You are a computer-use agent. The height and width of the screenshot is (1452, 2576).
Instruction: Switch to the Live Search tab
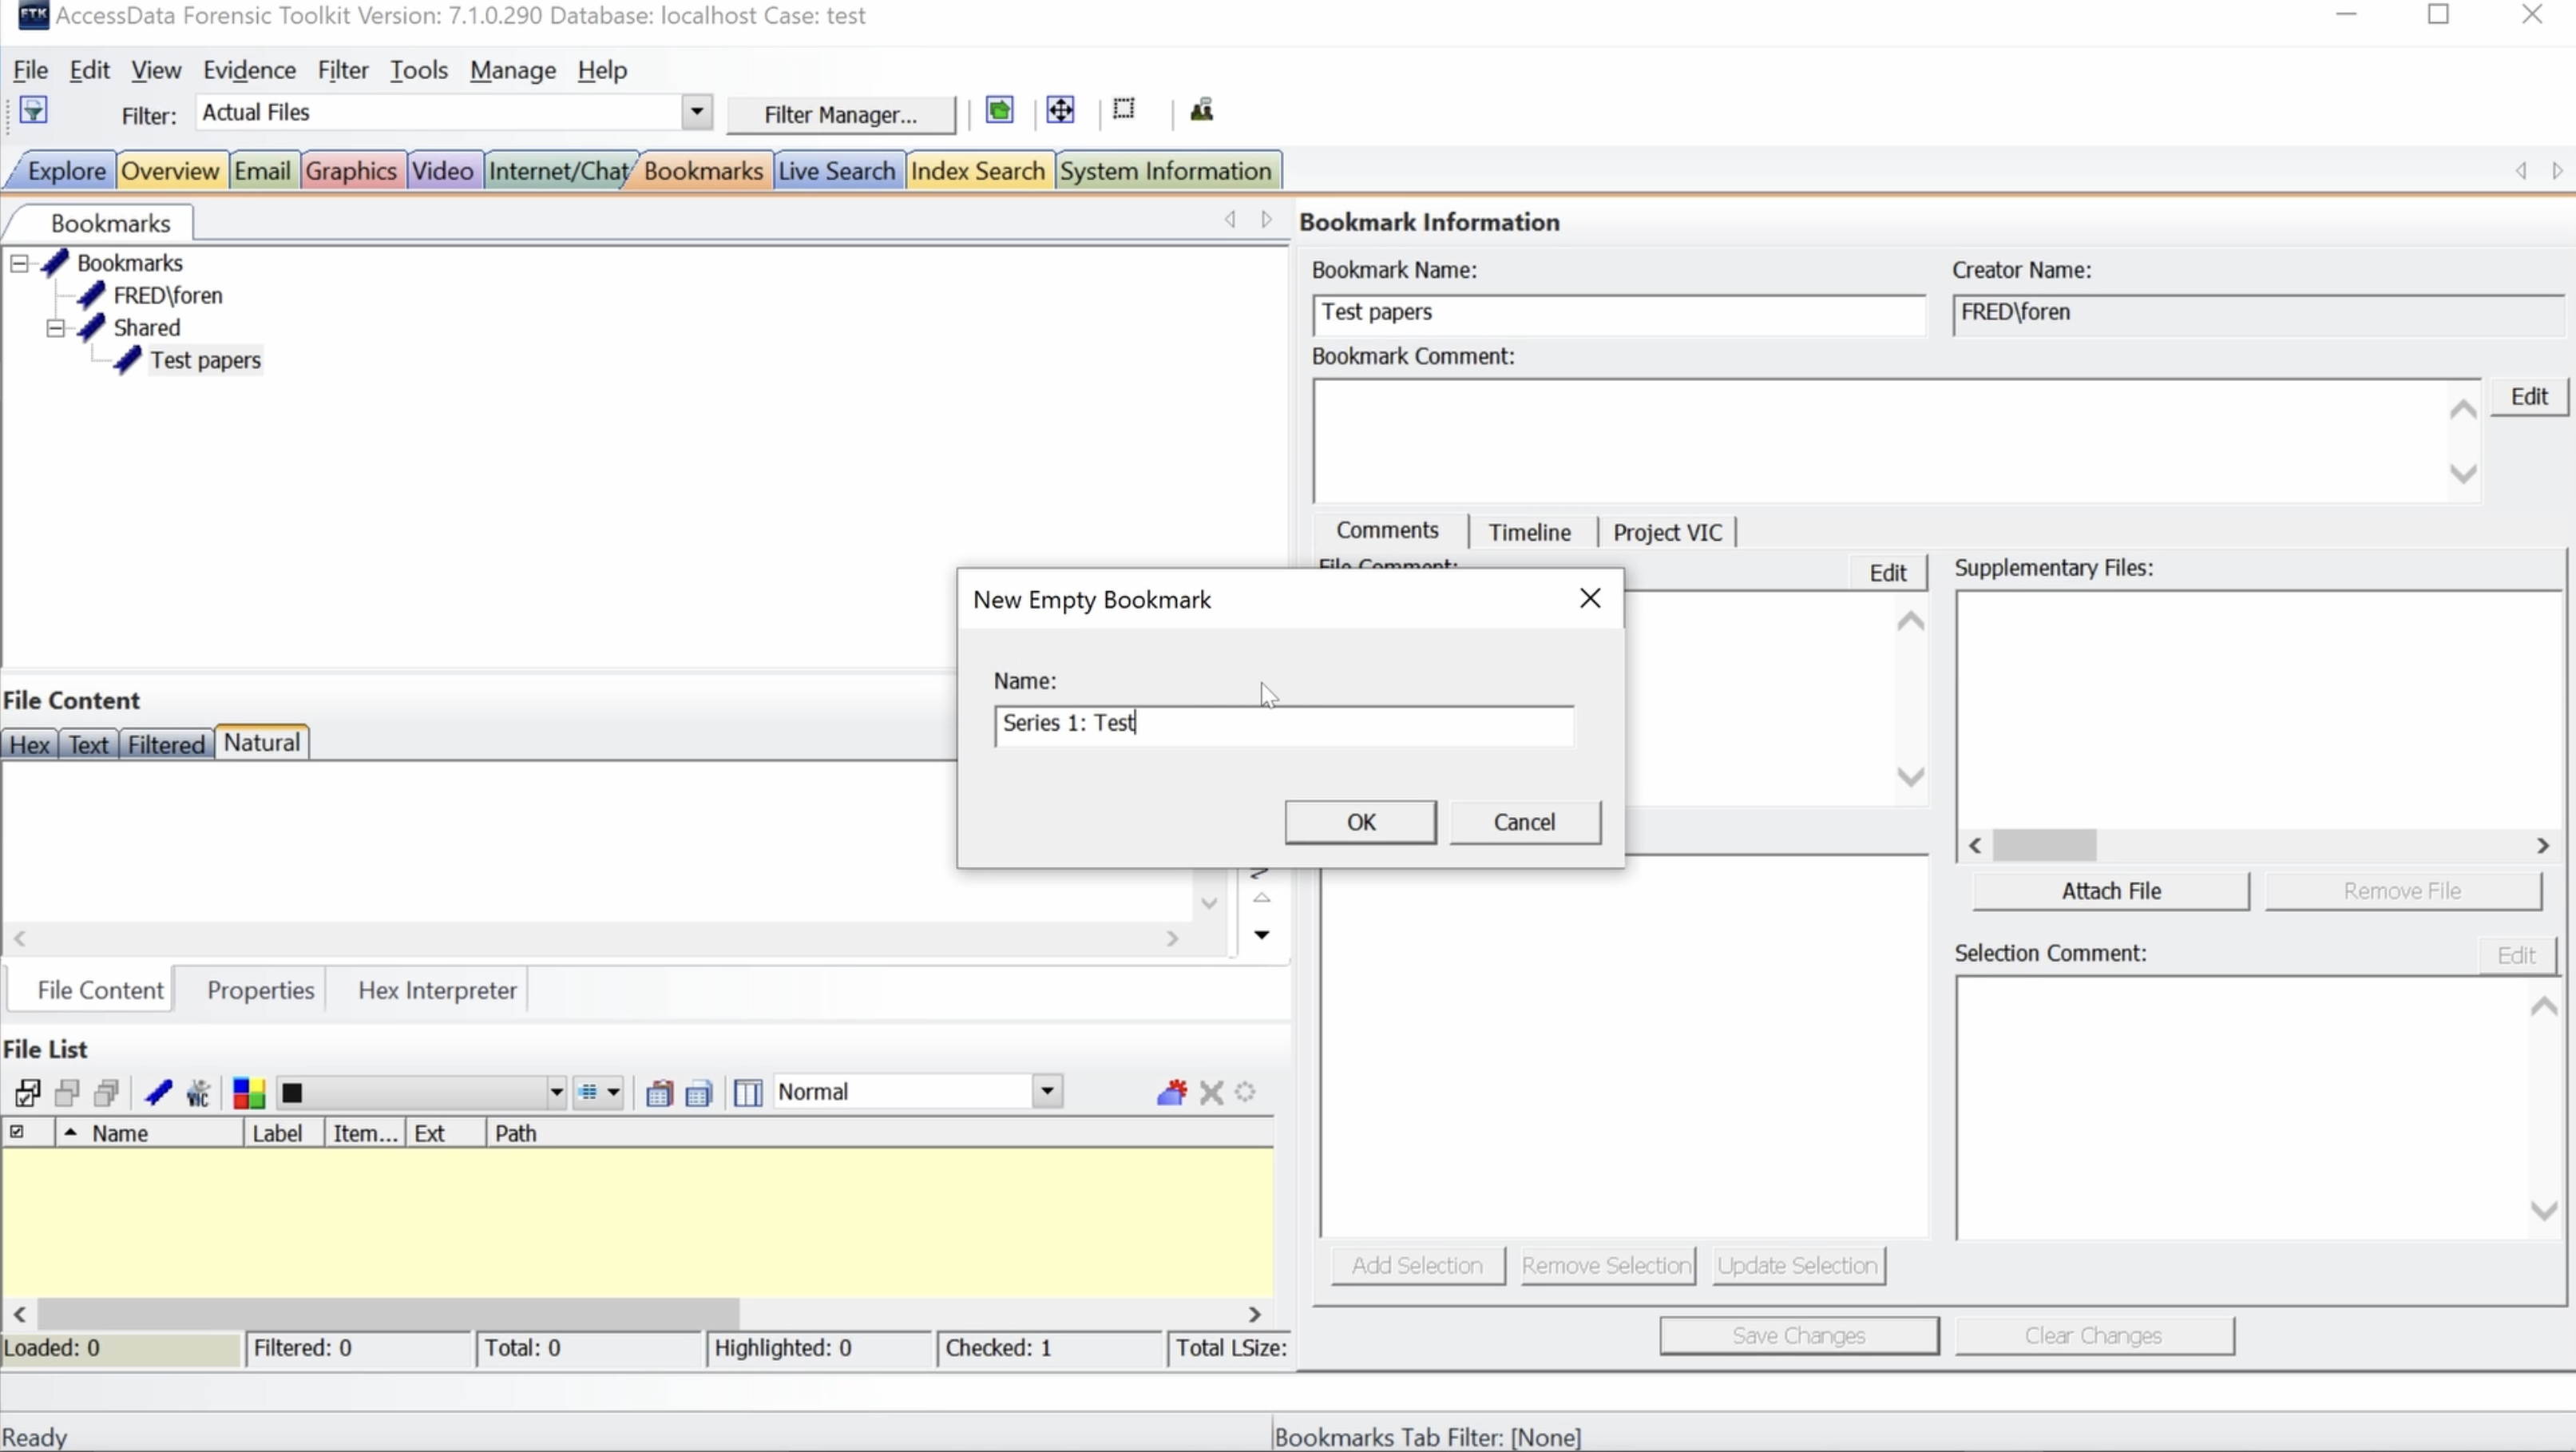836,171
